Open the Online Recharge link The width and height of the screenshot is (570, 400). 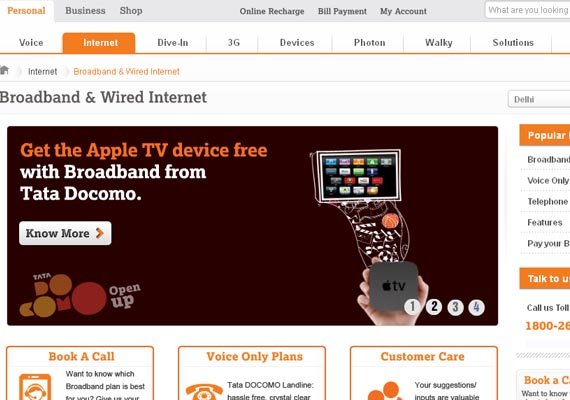coord(272,11)
